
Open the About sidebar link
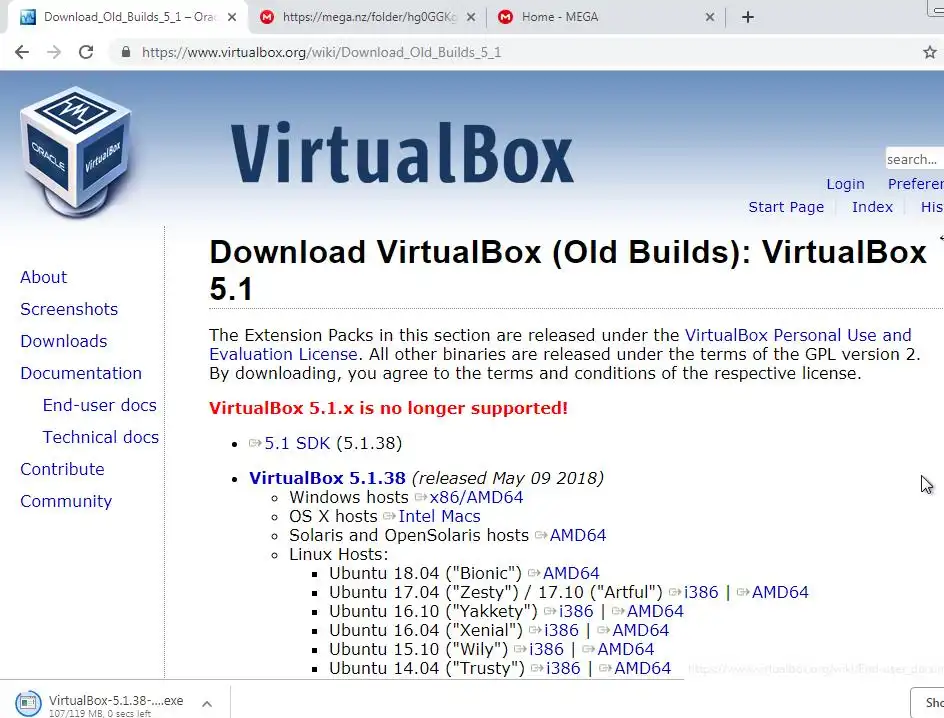click(x=43, y=277)
